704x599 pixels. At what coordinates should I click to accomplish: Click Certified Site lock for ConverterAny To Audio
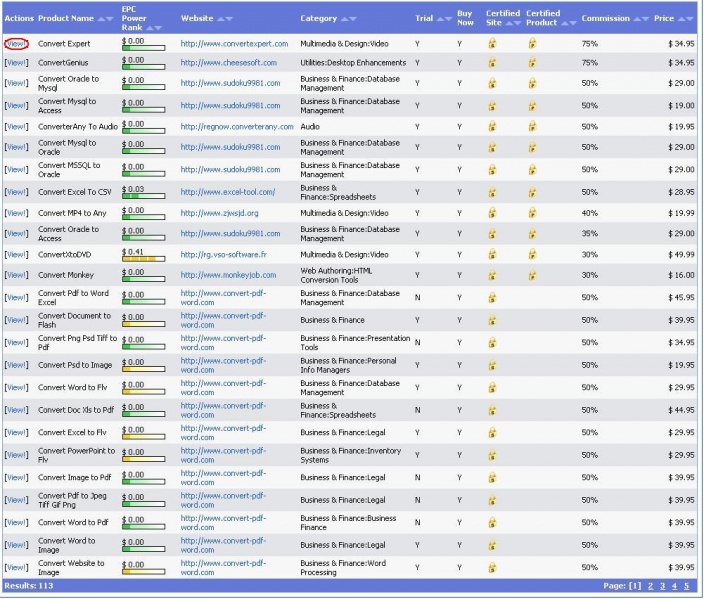(492, 127)
